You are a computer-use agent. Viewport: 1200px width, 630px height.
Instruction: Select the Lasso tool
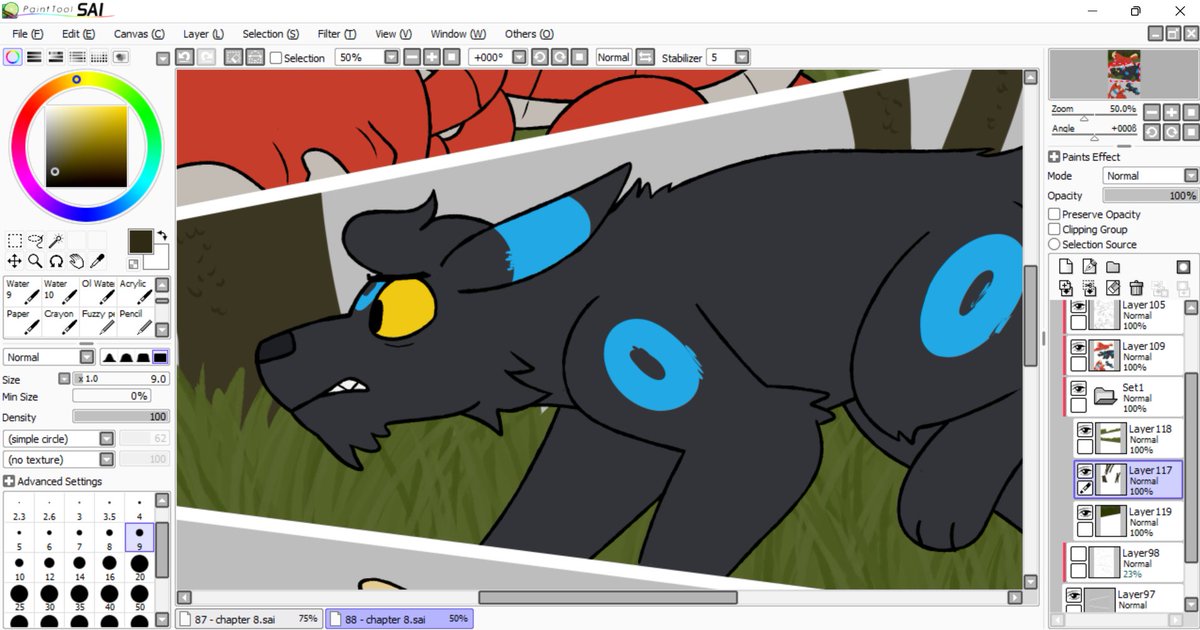pyautogui.click(x=36, y=240)
